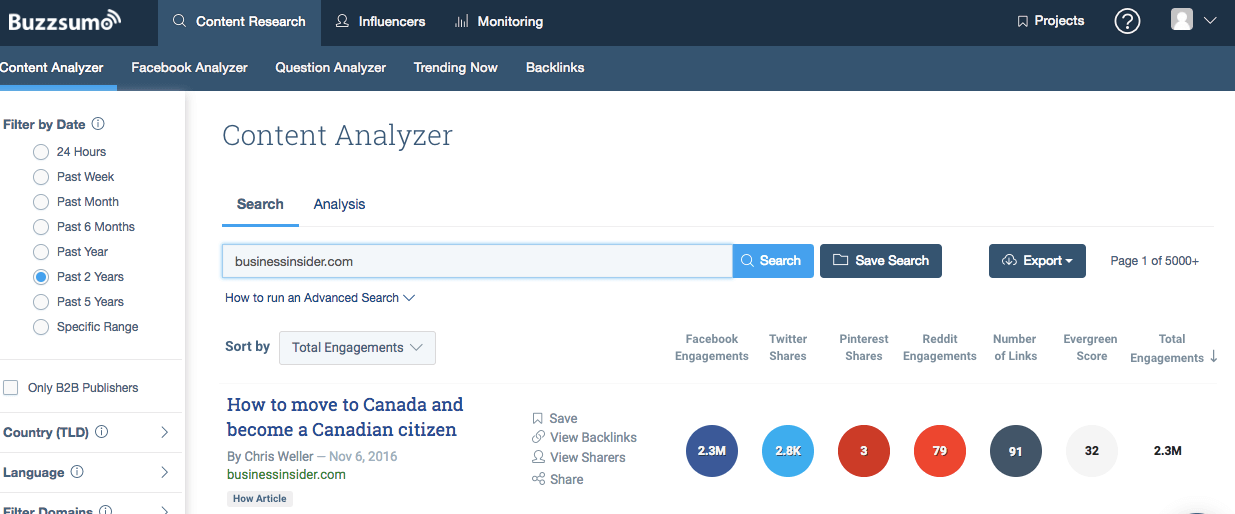Select the Past 2 Years filter
1235x514 pixels.
pyautogui.click(x=41, y=277)
